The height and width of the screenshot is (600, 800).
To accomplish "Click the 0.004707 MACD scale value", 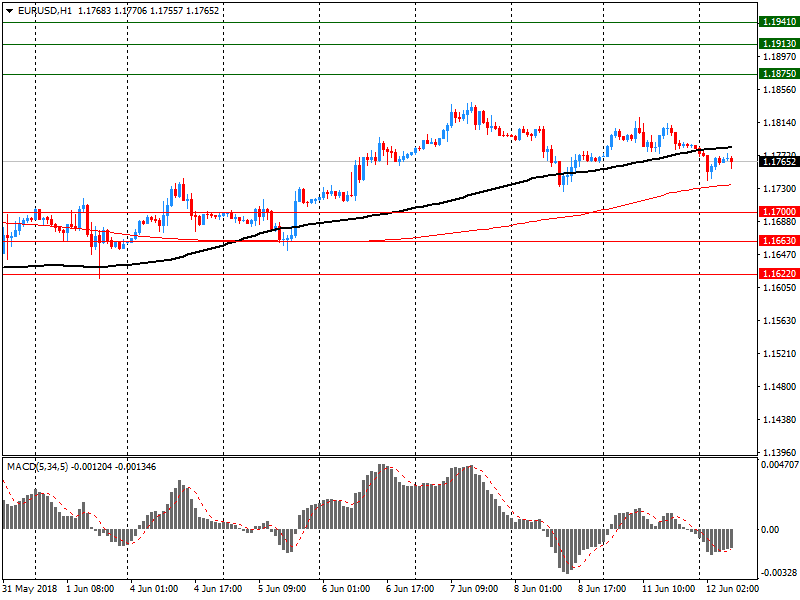I will pos(780,465).
